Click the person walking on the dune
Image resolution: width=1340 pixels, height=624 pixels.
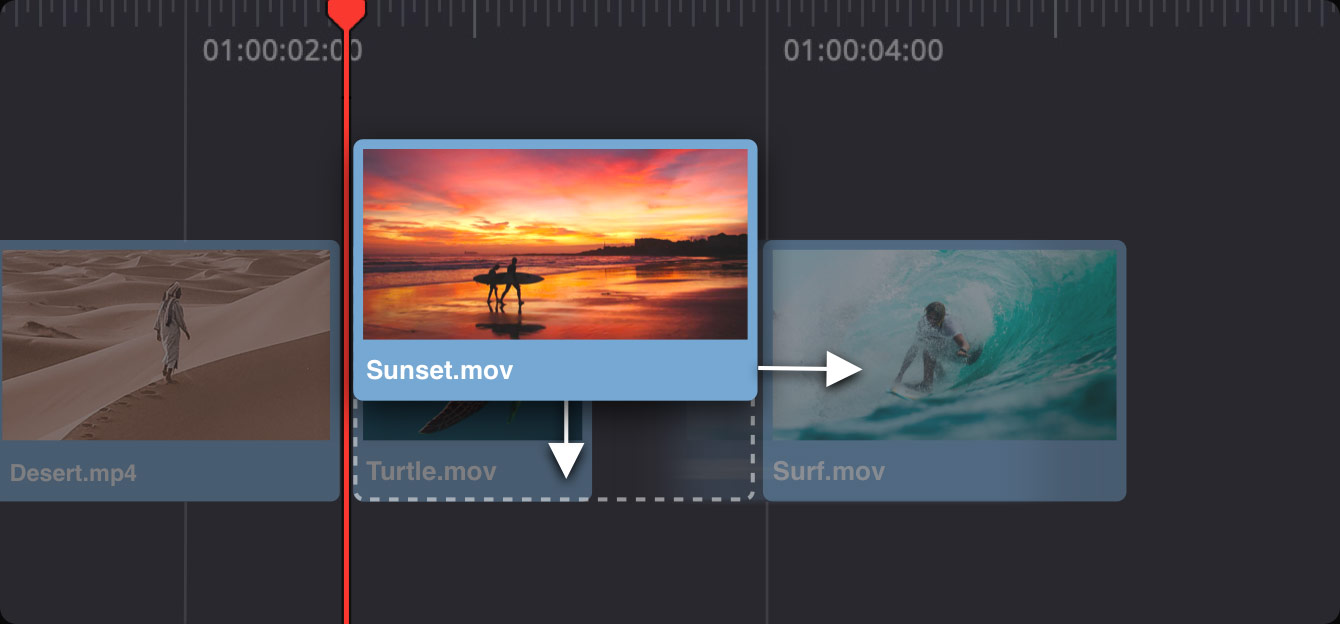[x=171, y=330]
